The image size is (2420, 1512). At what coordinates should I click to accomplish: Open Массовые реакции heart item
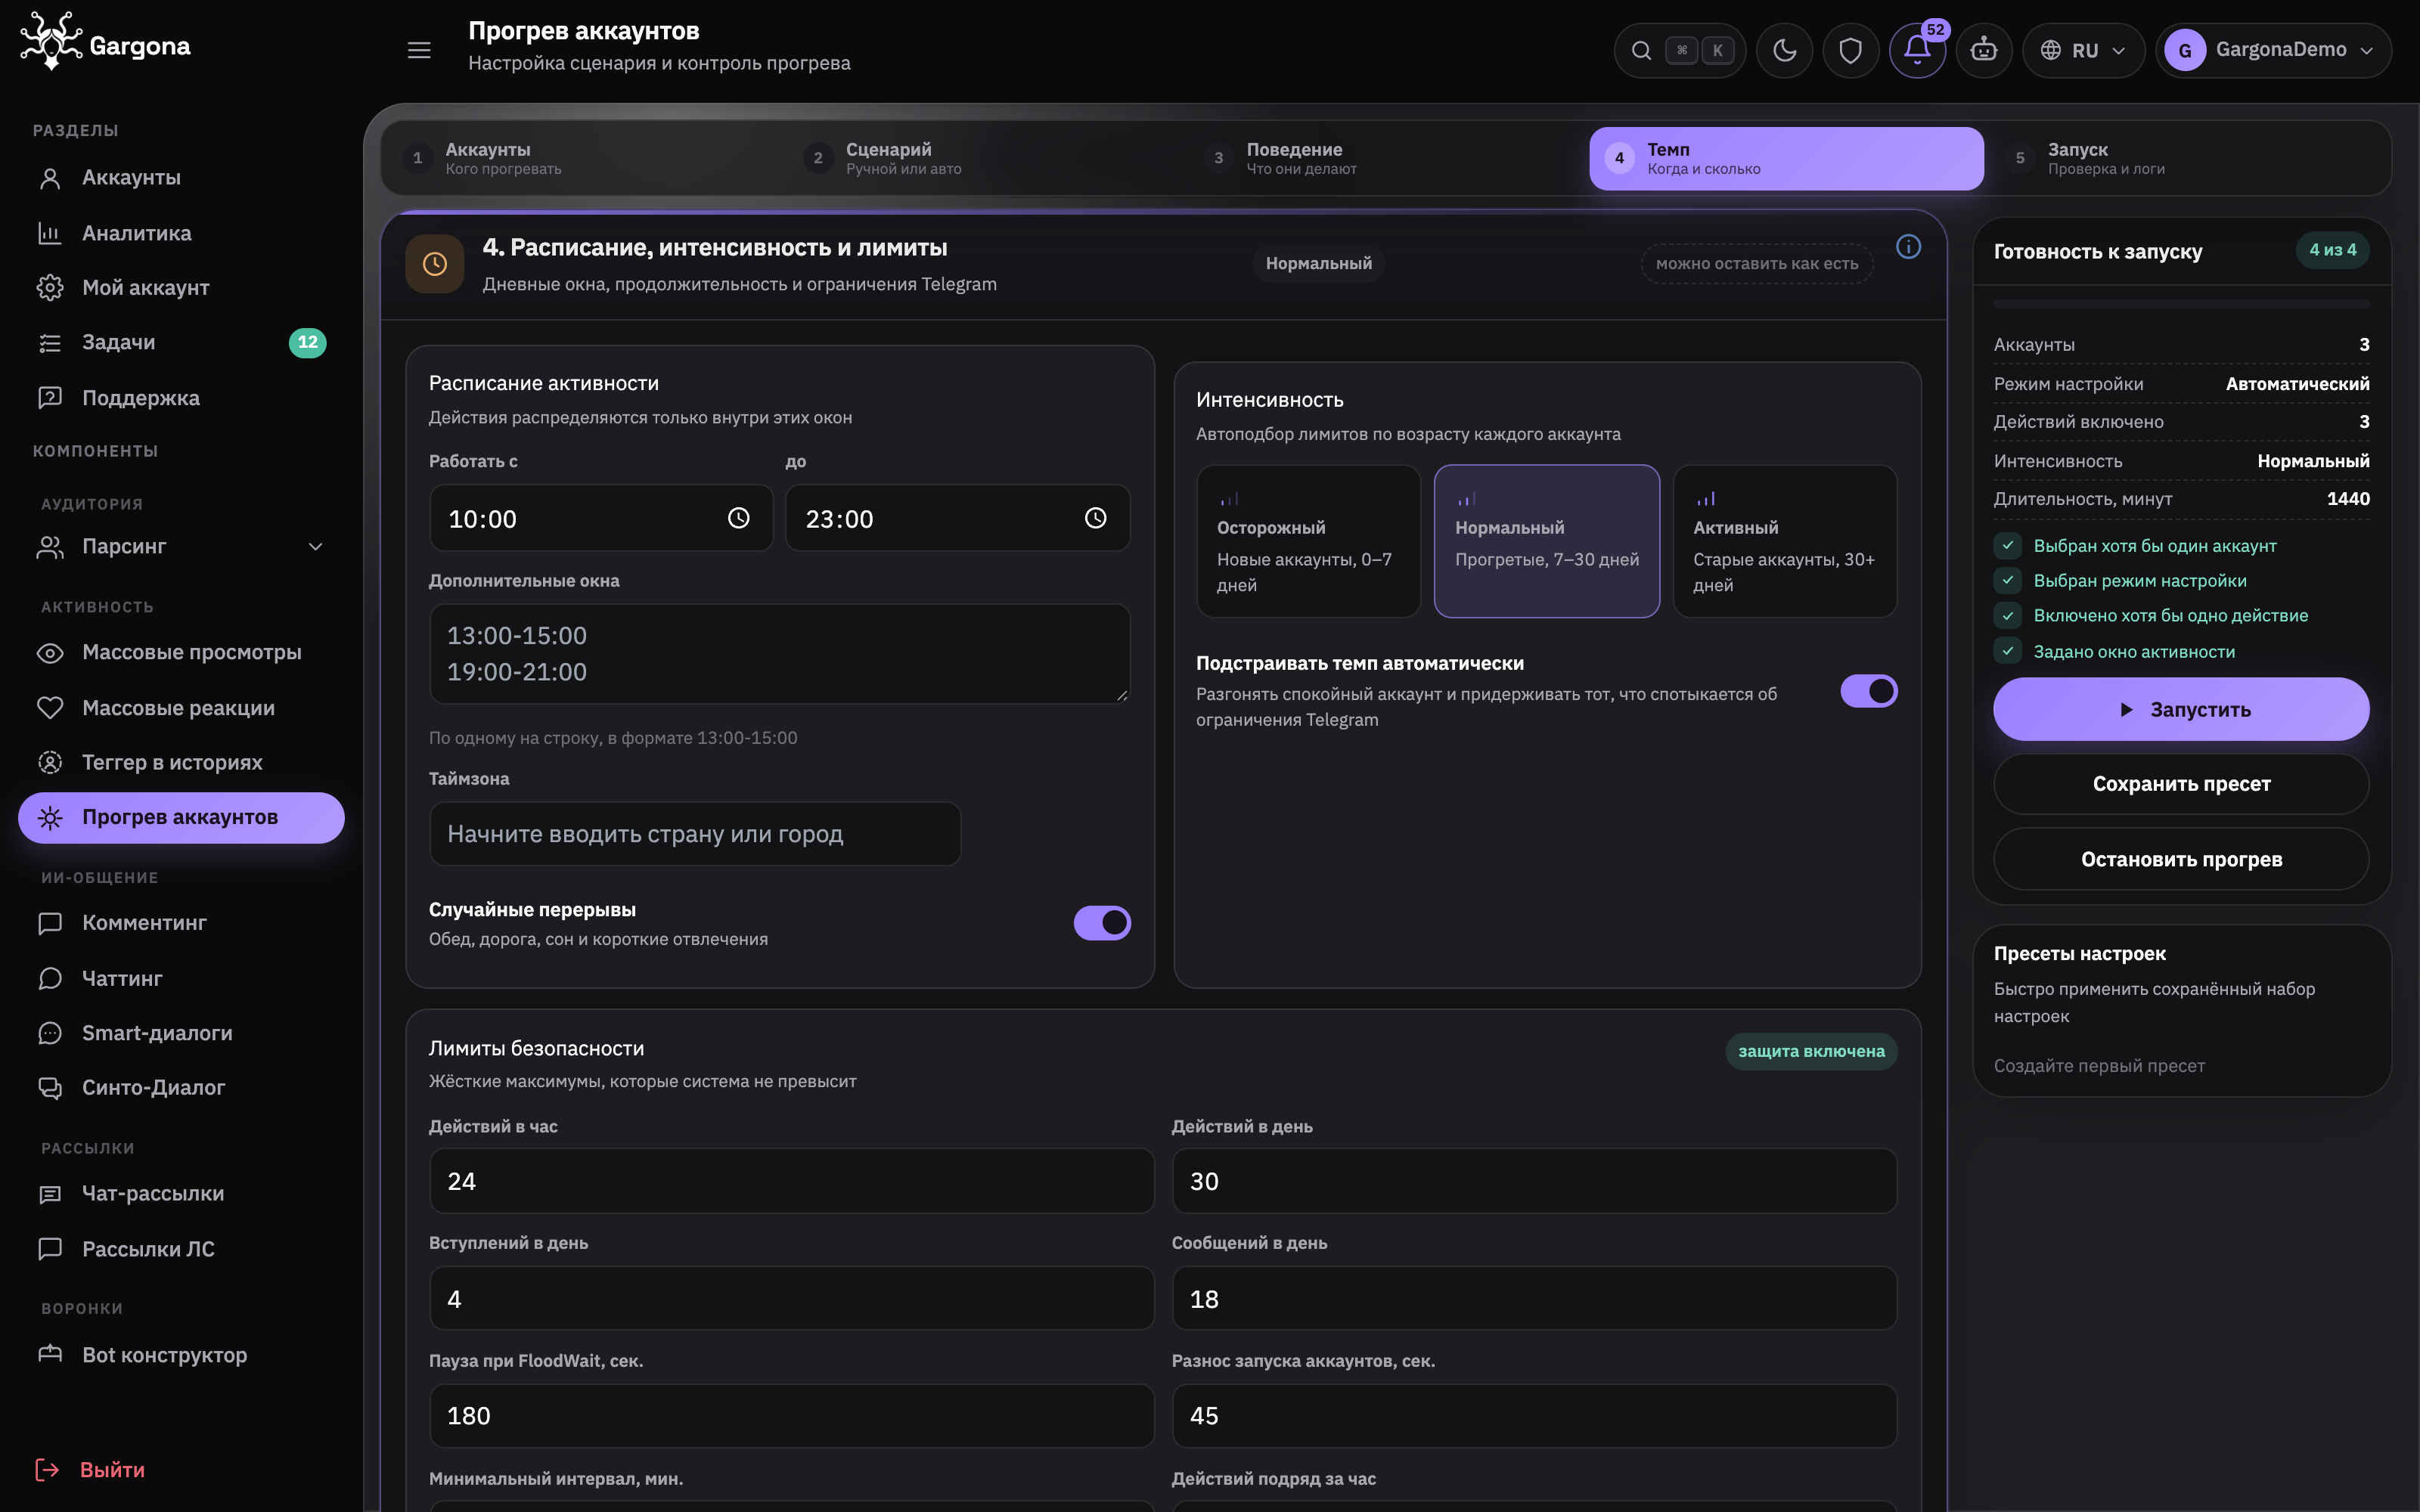(x=181, y=708)
